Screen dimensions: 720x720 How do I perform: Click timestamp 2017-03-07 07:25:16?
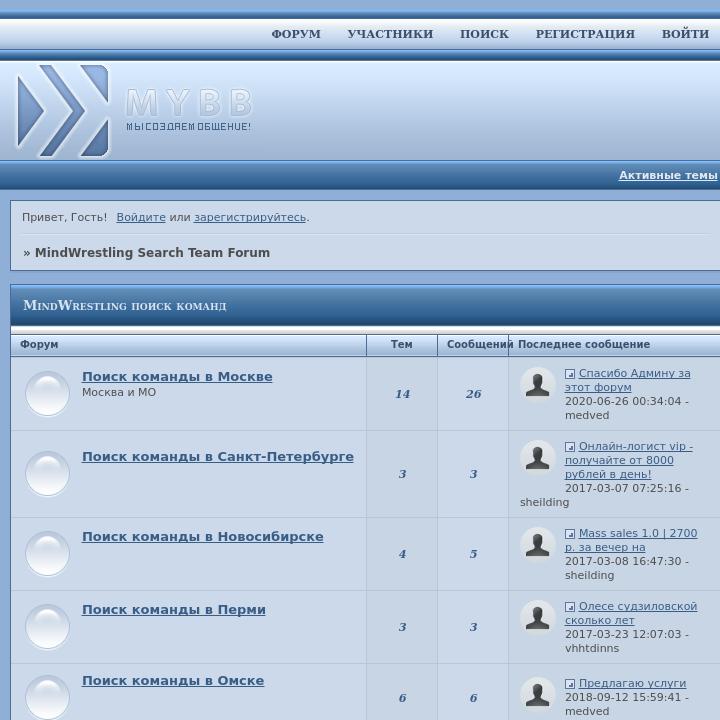(x=623, y=488)
